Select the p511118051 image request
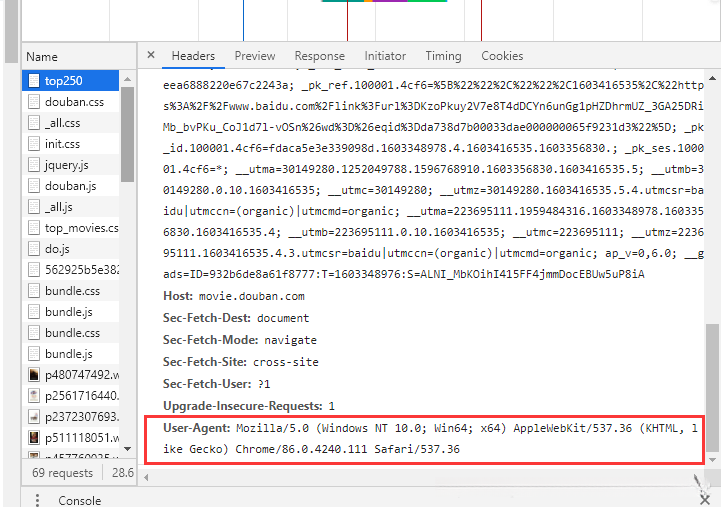Screen dimensions: 721x507 tap(70, 438)
